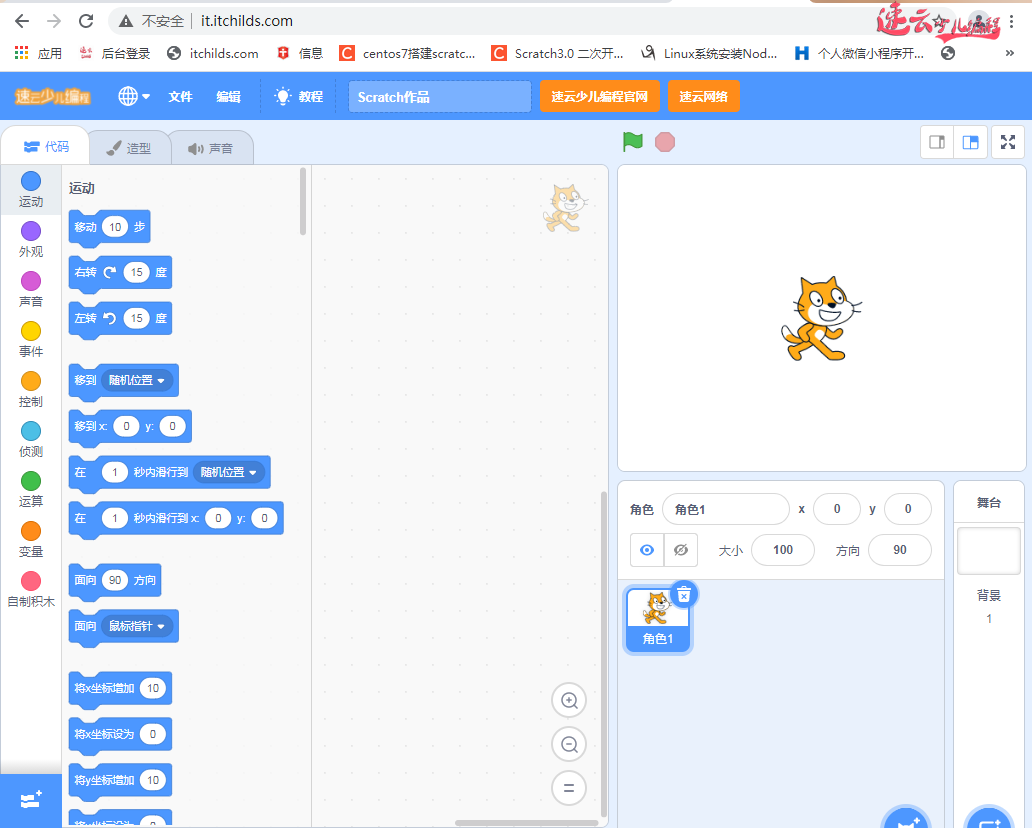Click the green flag to run project
The width and height of the screenshot is (1032, 828).
click(632, 142)
